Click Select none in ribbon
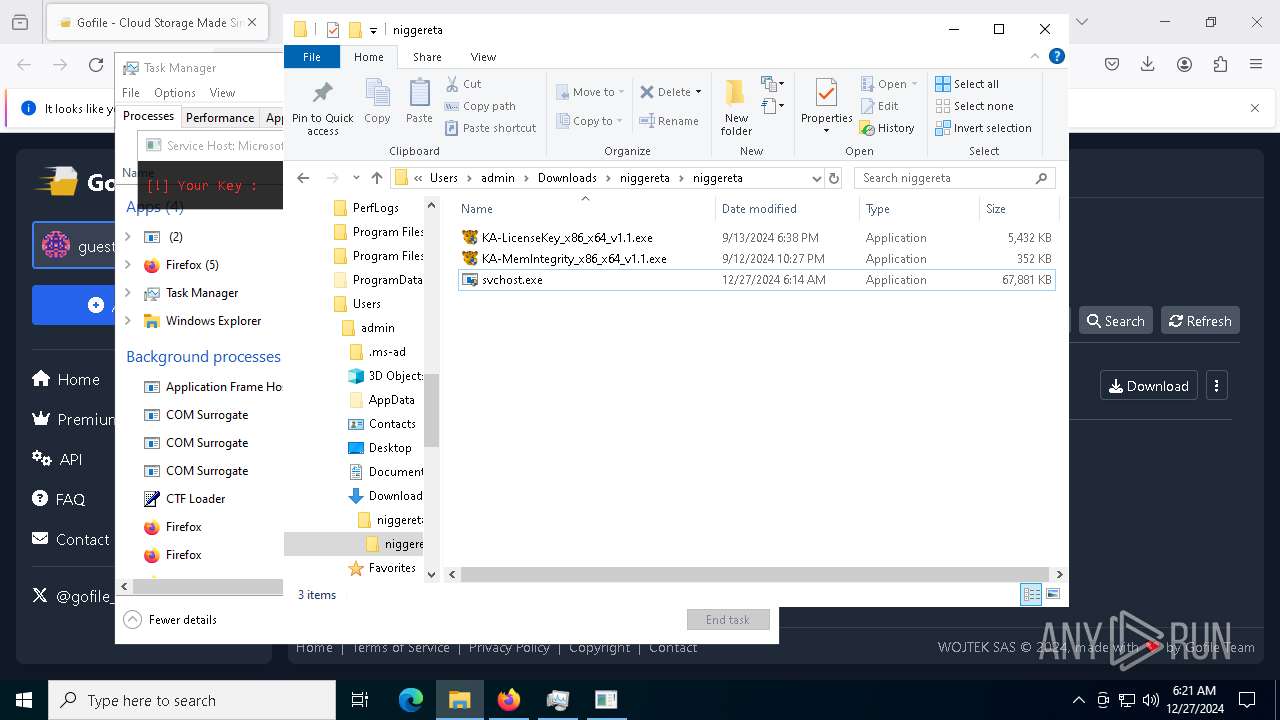The height and width of the screenshot is (720, 1280). click(x=974, y=106)
